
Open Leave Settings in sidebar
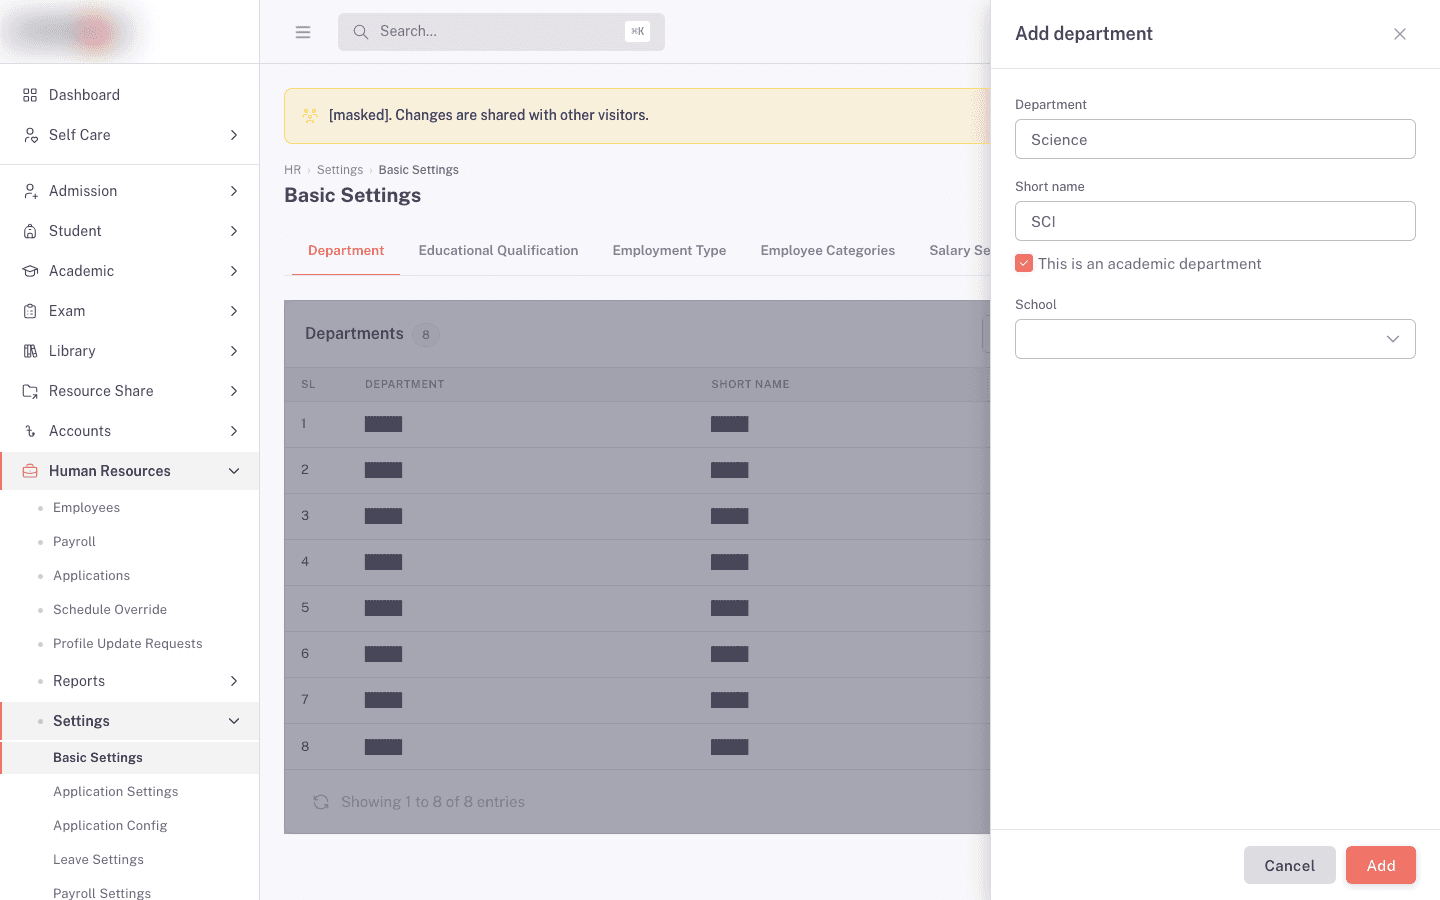tap(98, 860)
